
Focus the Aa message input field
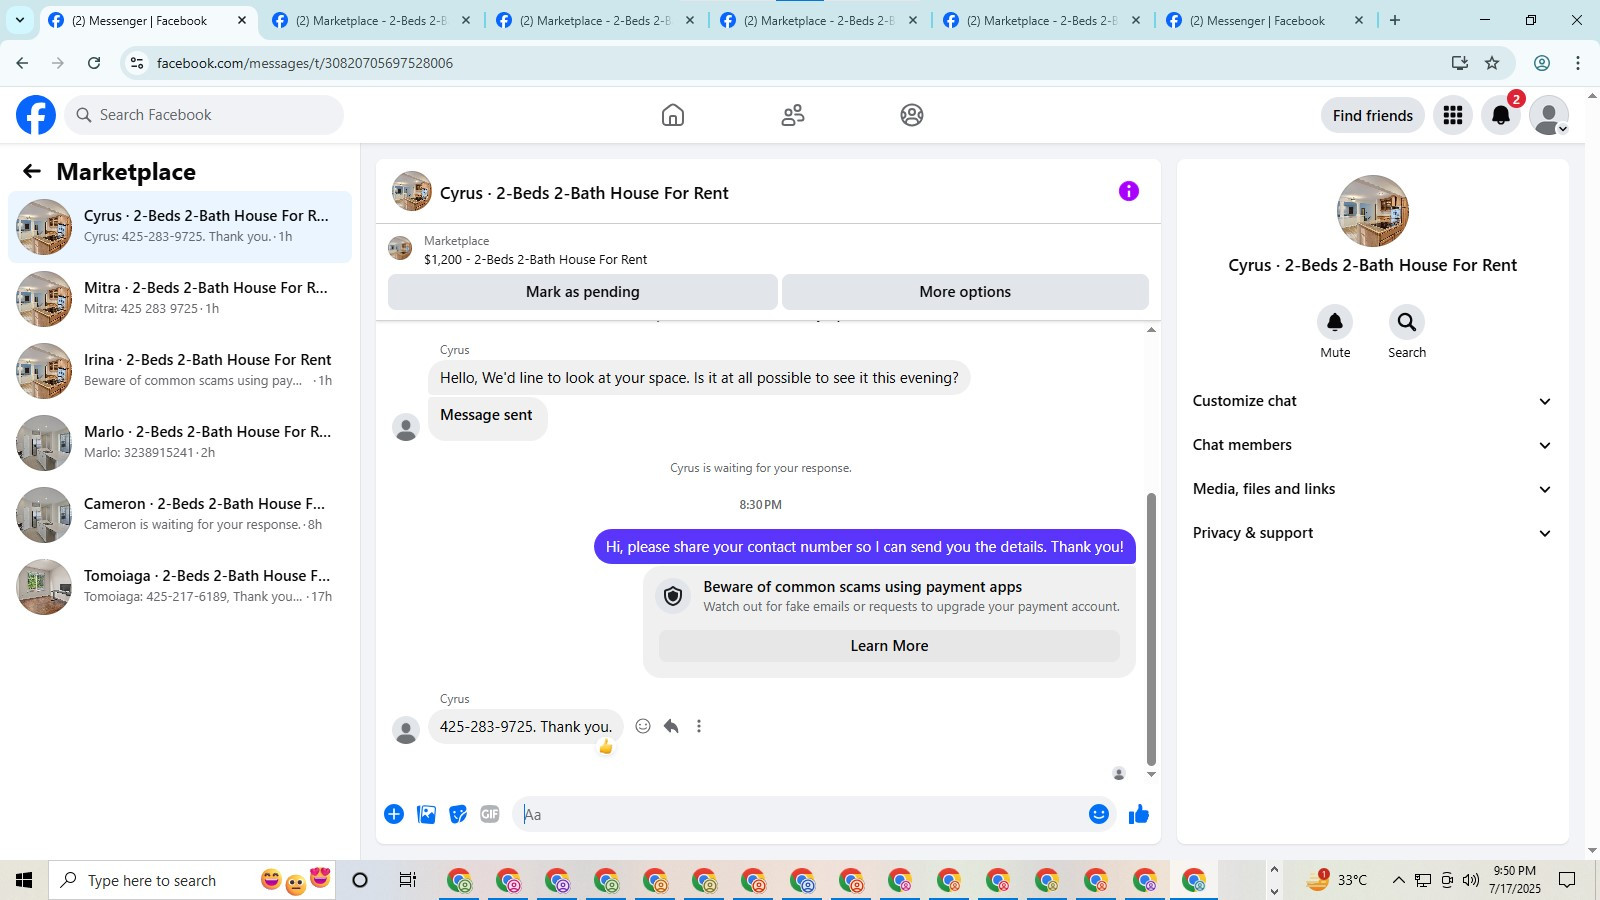click(x=800, y=814)
